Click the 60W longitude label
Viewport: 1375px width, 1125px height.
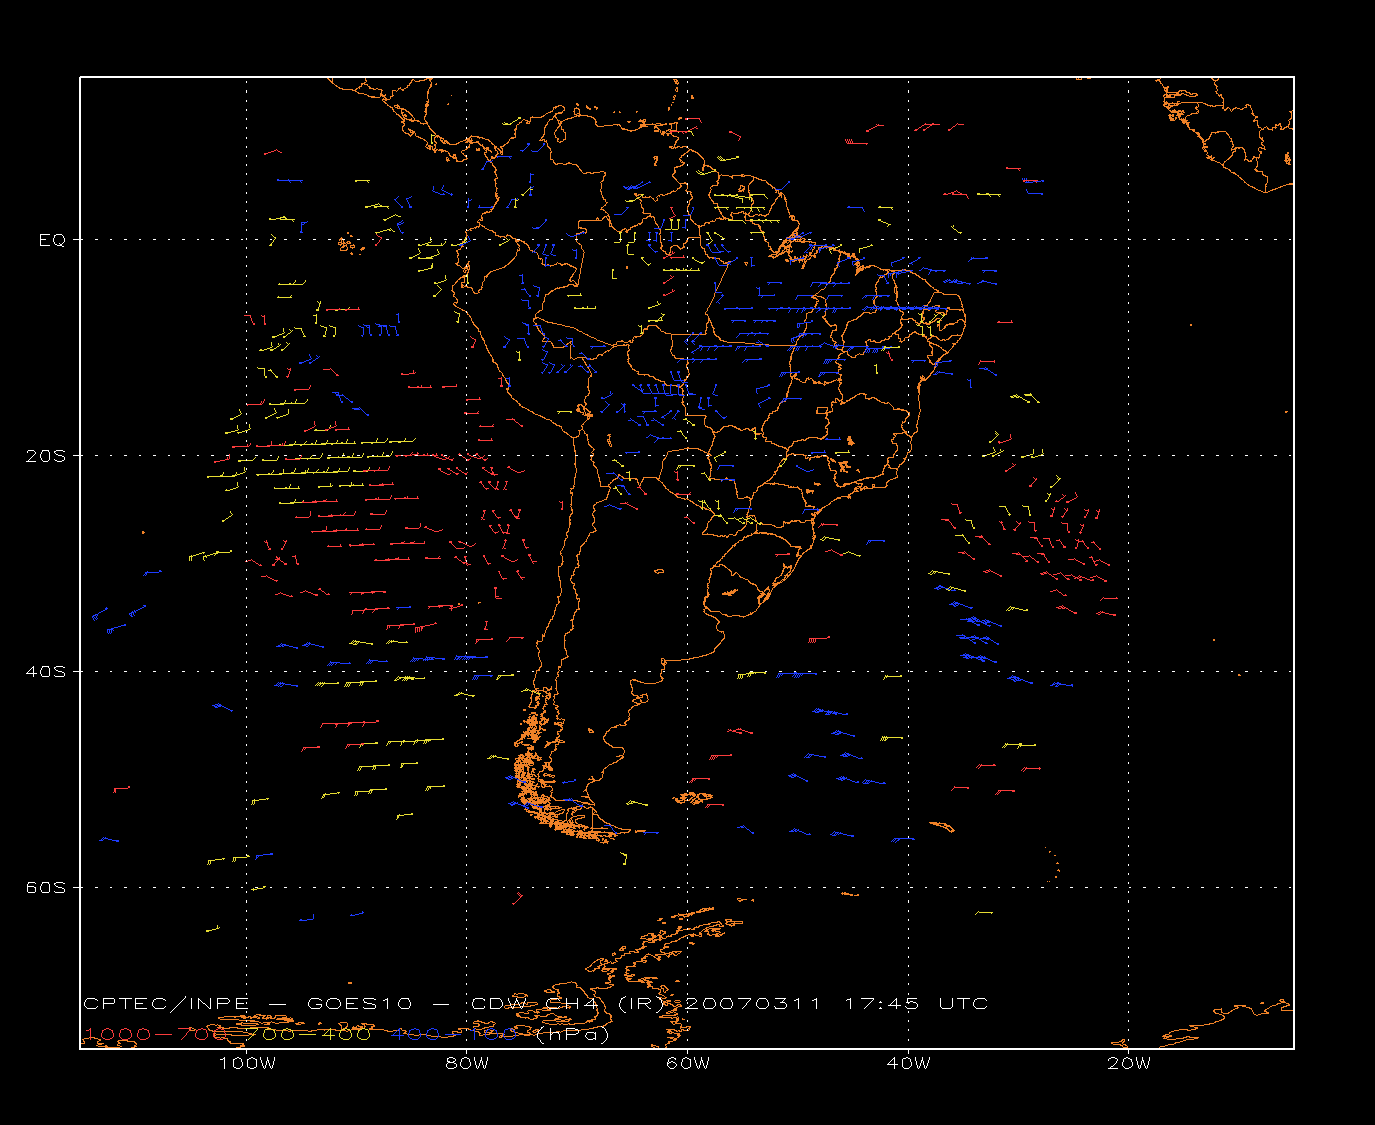(688, 1063)
